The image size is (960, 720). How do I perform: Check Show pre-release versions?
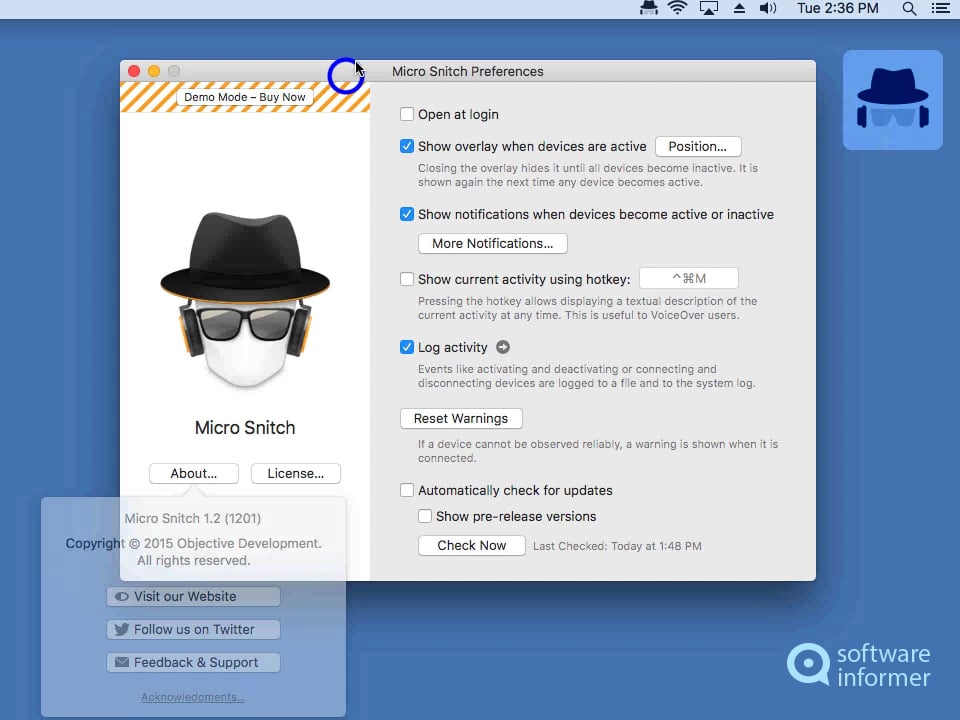tap(424, 516)
